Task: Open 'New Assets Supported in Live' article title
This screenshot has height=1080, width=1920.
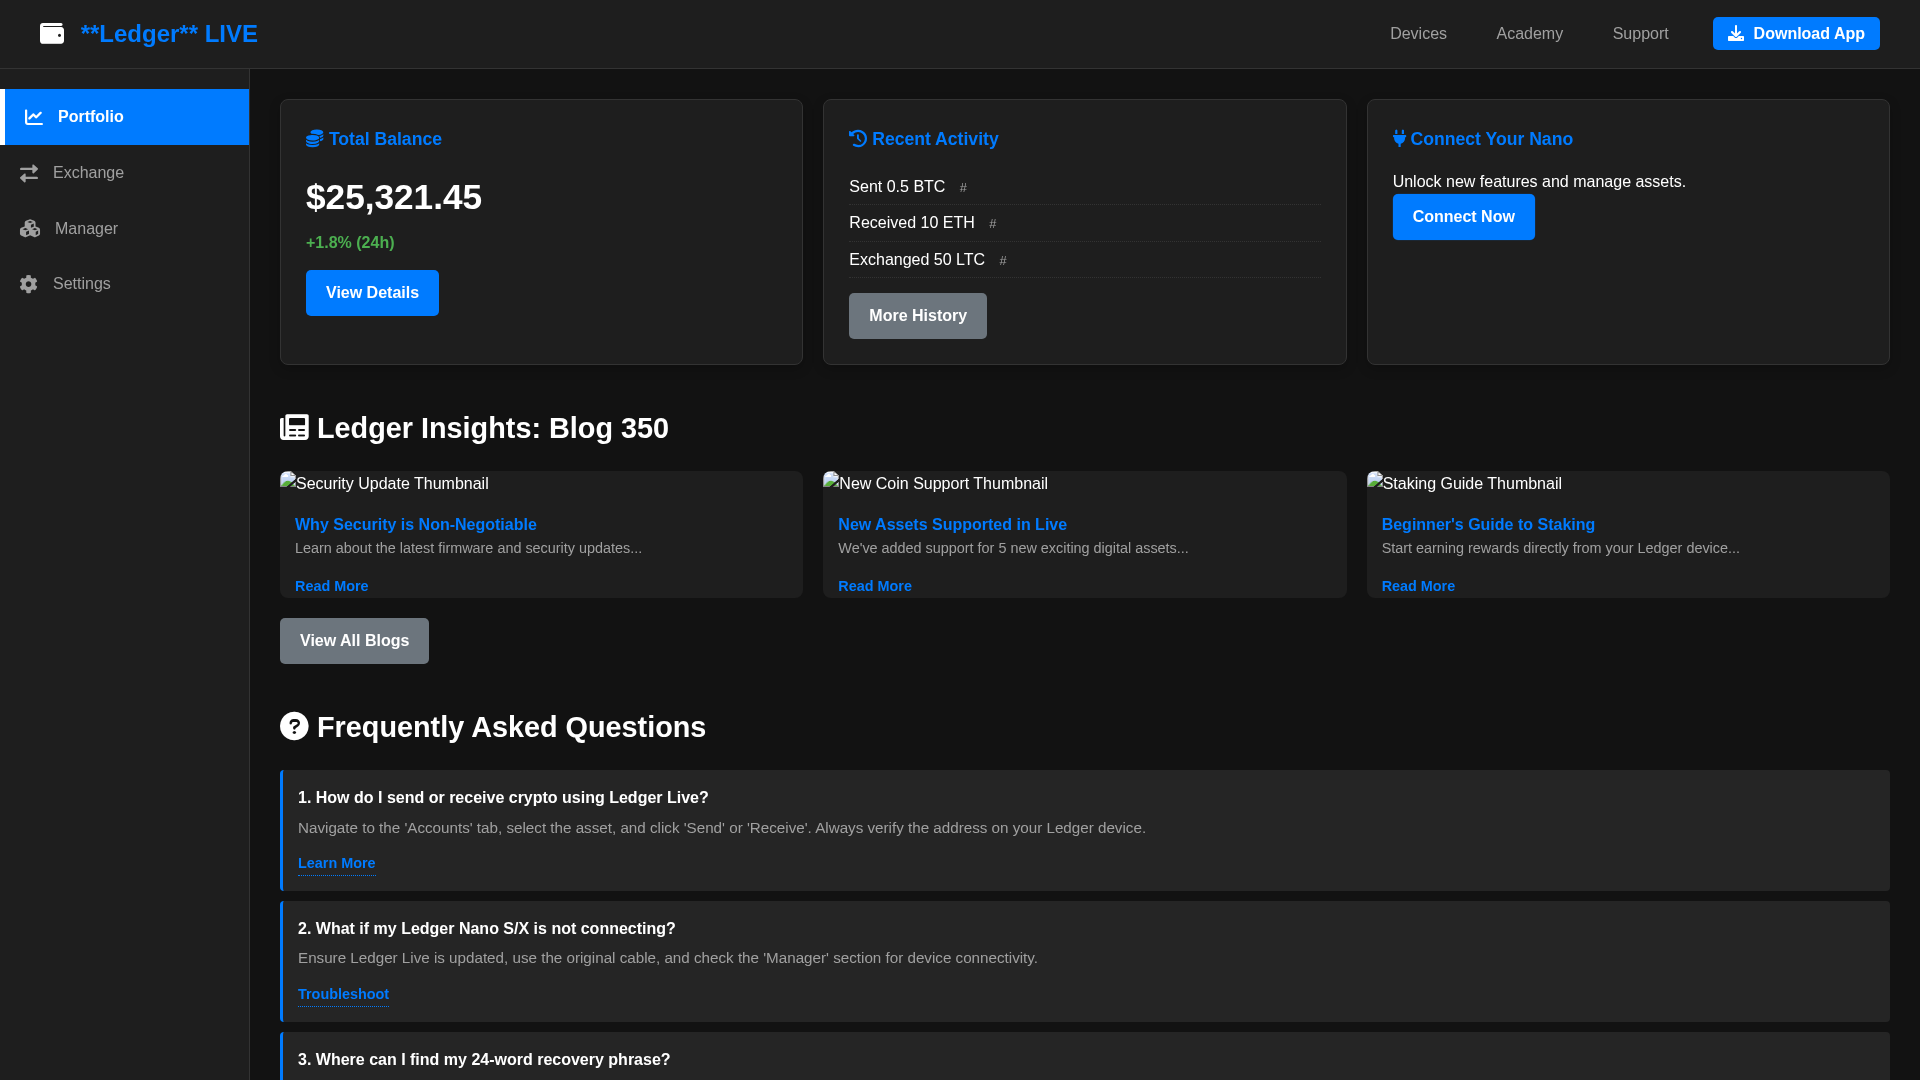Action: [x=952, y=525]
